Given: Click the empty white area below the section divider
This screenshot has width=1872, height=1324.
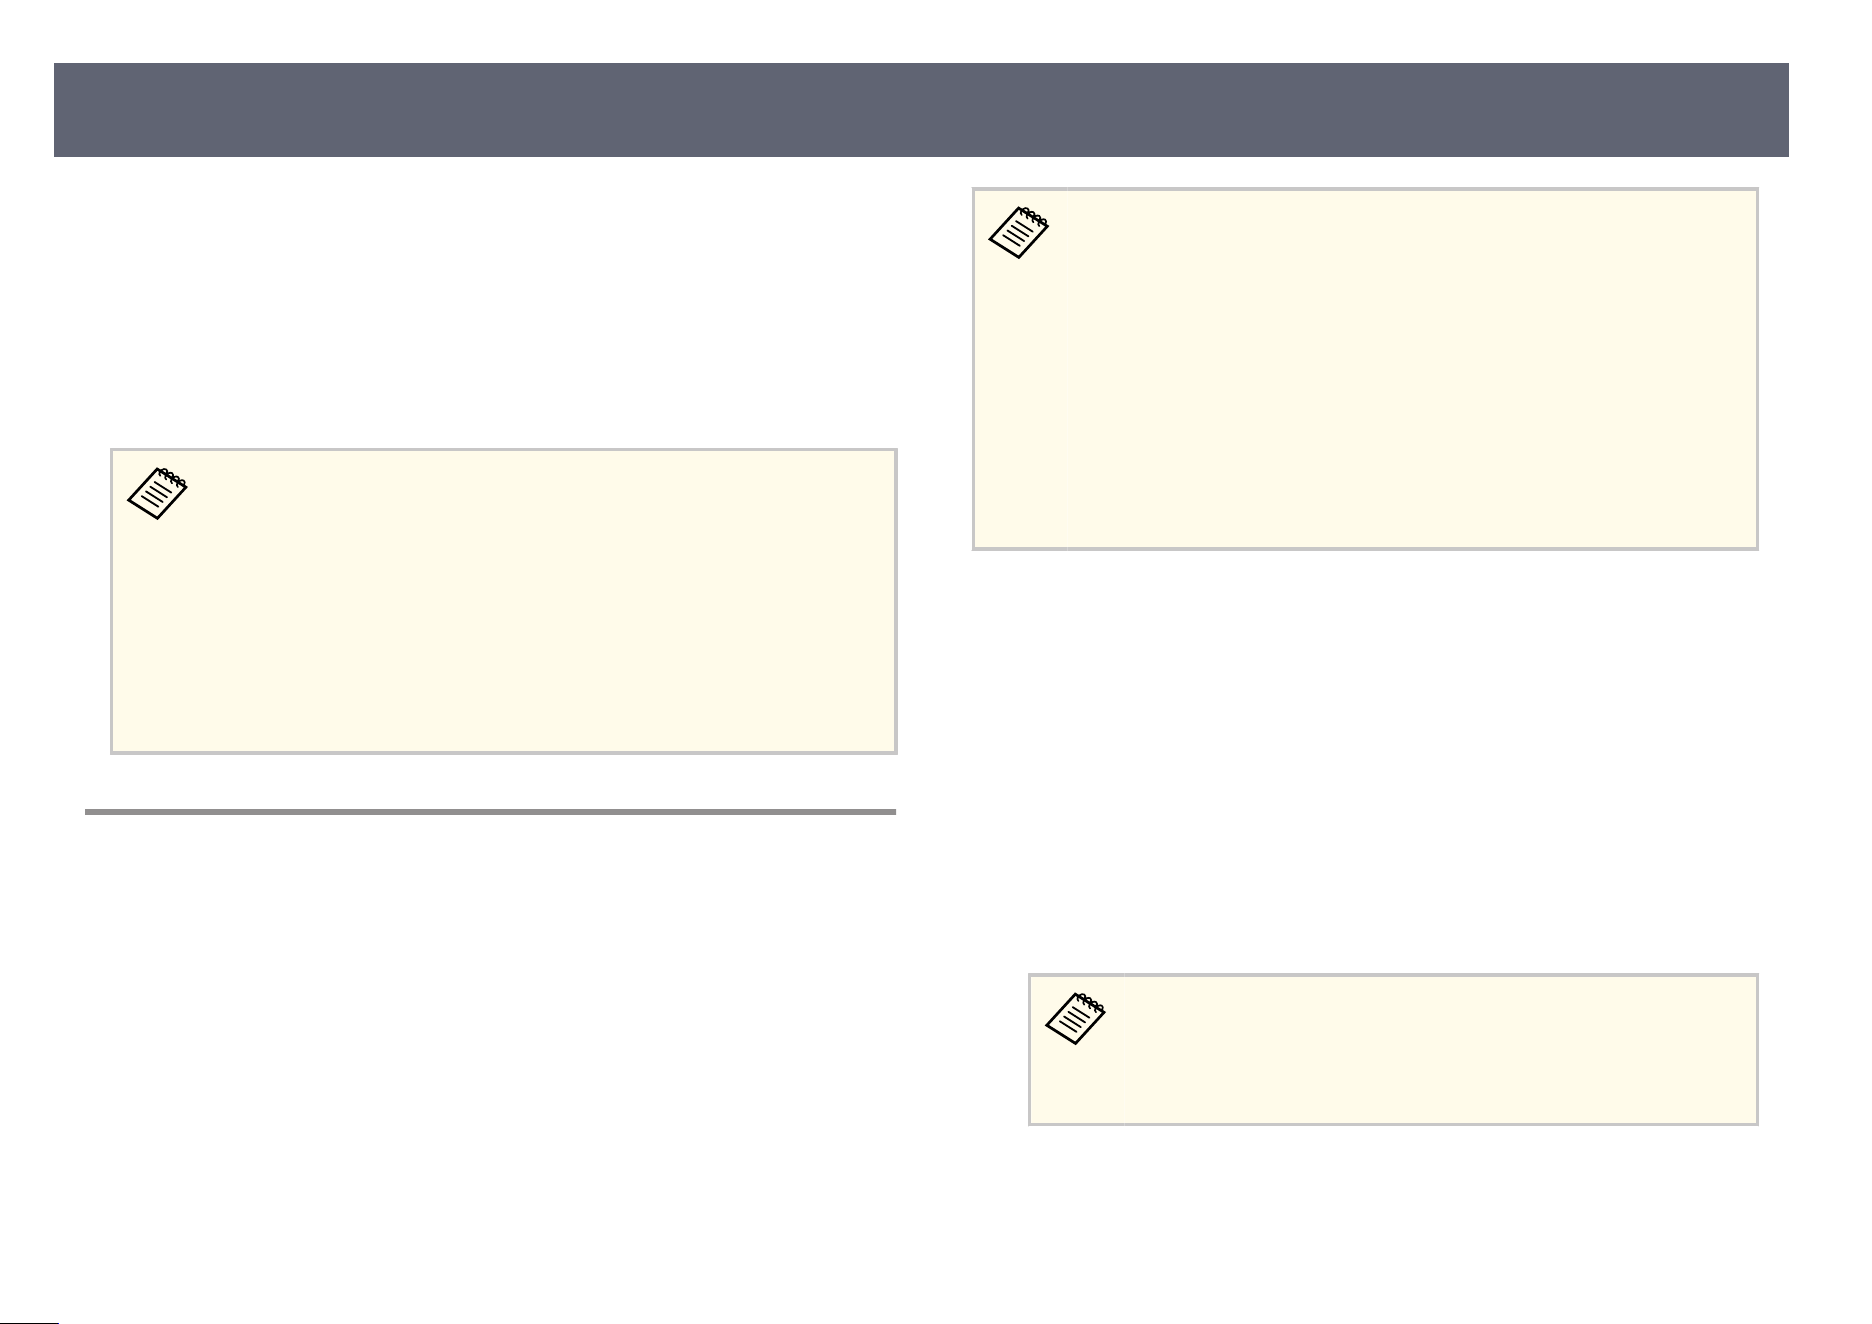Looking at the screenshot, I should [490, 1050].
